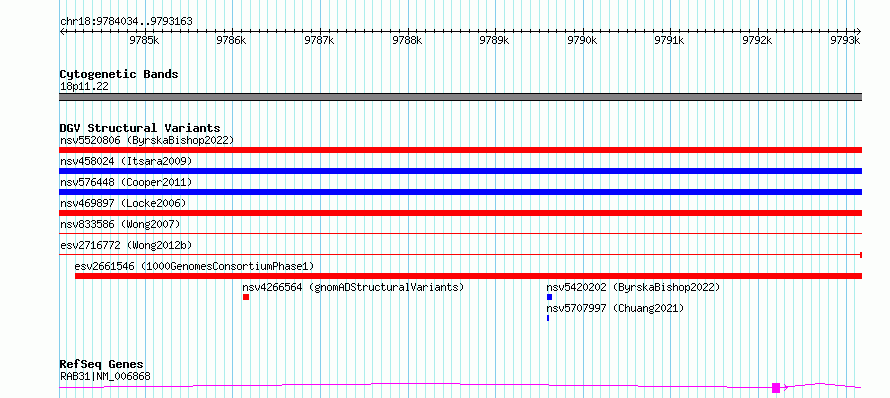890x398 pixels.
Task: Click the RefSeq Genes track title
Action: click(x=102, y=364)
